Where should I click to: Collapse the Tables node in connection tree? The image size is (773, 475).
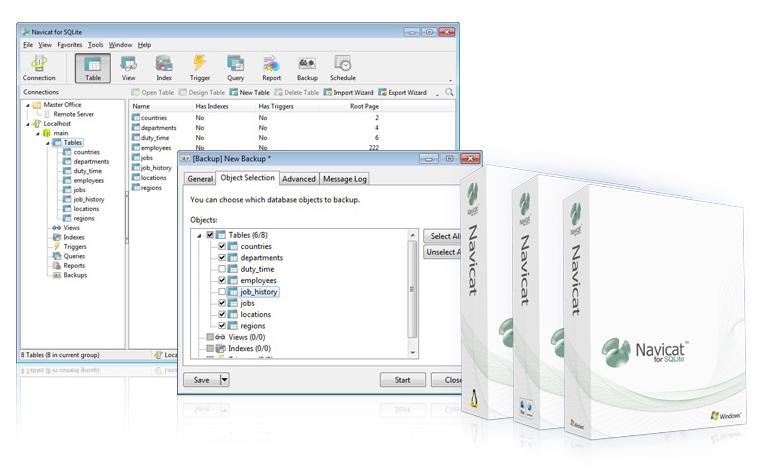48,143
